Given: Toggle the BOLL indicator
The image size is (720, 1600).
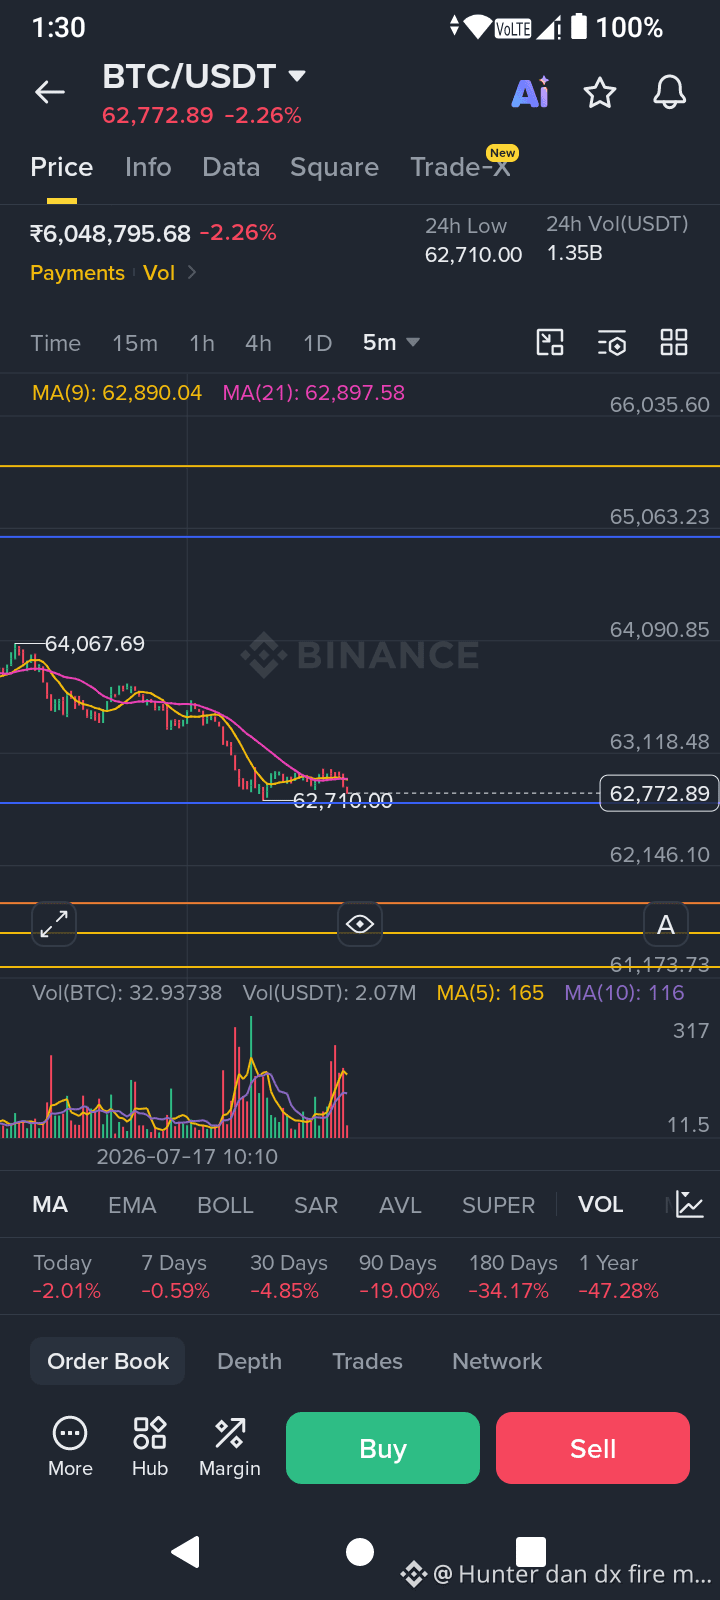Looking at the screenshot, I should [225, 1205].
